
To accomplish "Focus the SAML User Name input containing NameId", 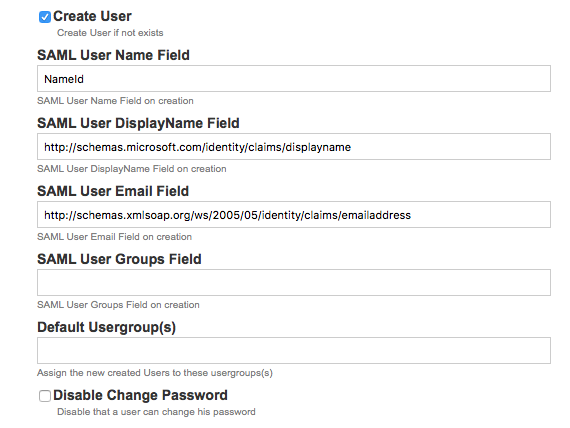I will coord(294,79).
